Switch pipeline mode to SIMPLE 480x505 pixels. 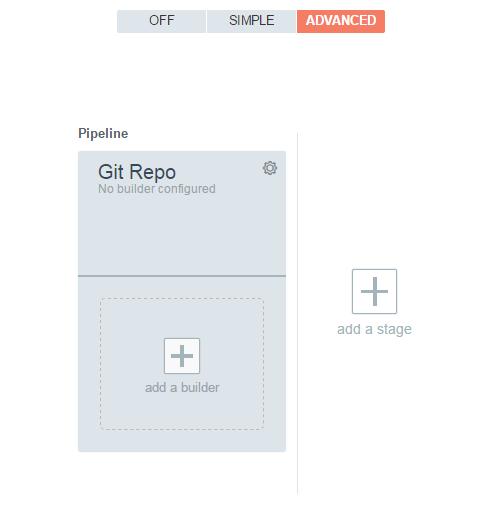251,21
